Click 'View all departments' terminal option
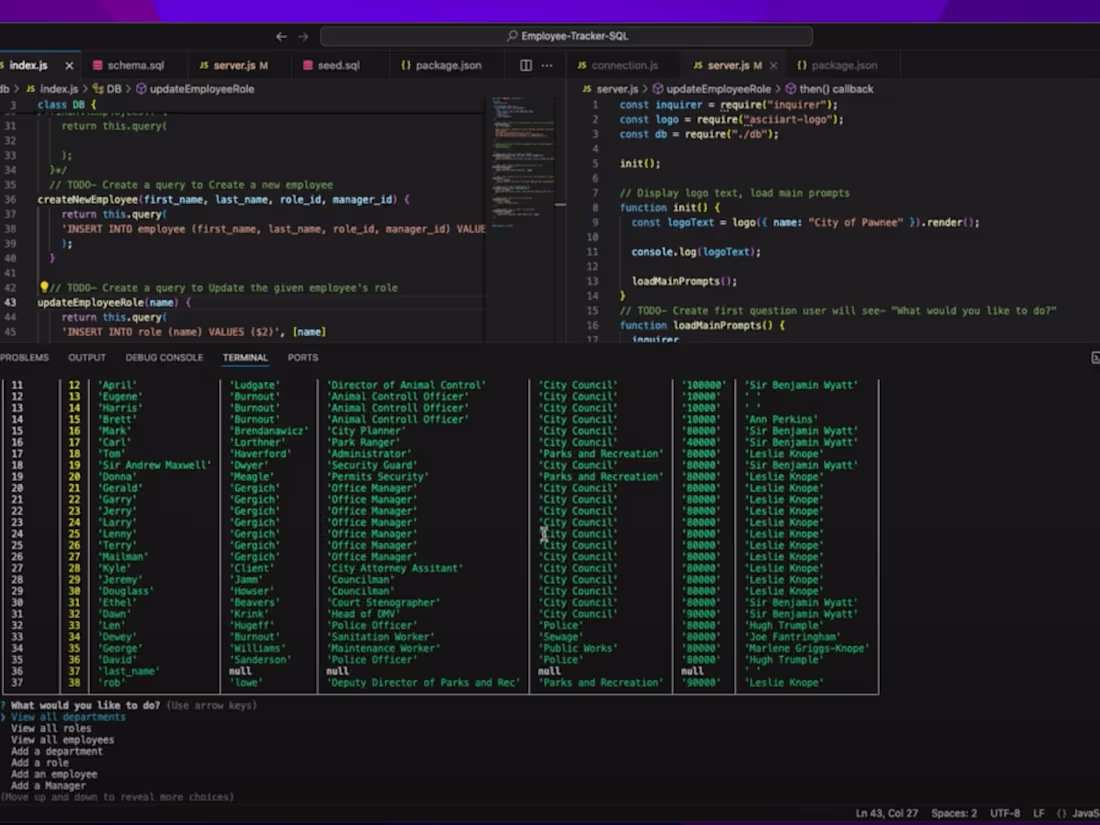Screen dimensions: 1100x825 pos(68,717)
